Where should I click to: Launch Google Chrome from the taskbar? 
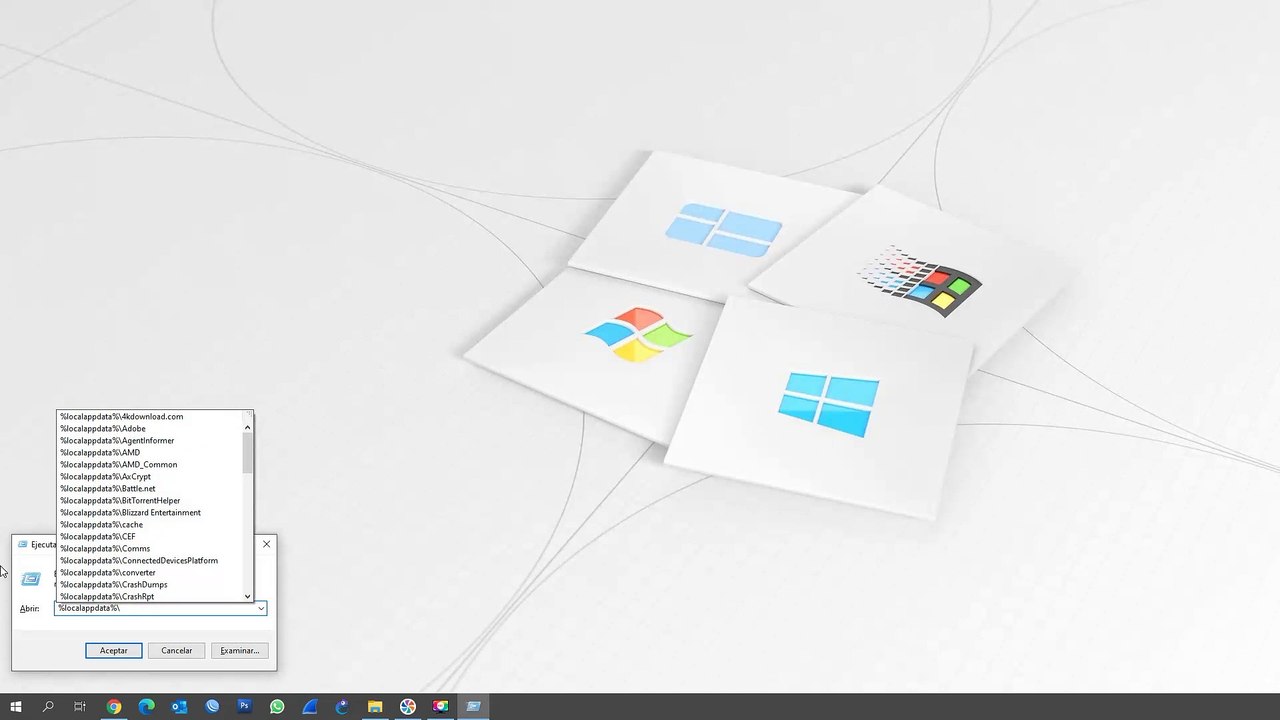pyautogui.click(x=114, y=707)
